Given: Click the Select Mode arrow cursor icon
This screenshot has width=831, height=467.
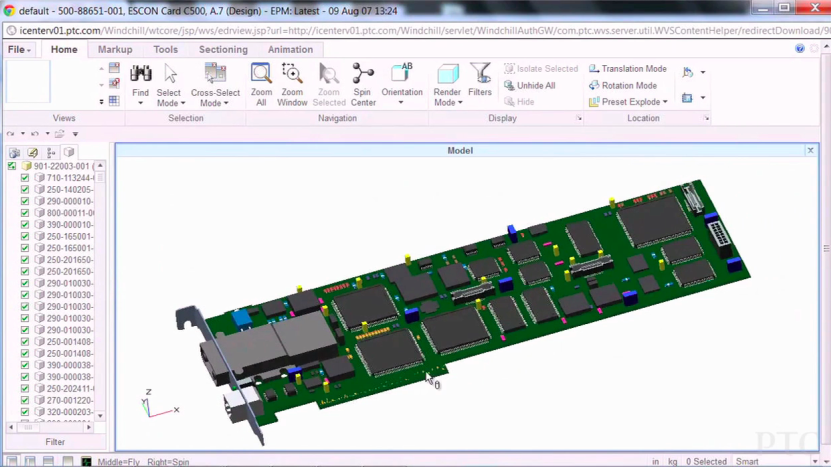Looking at the screenshot, I should (170, 74).
